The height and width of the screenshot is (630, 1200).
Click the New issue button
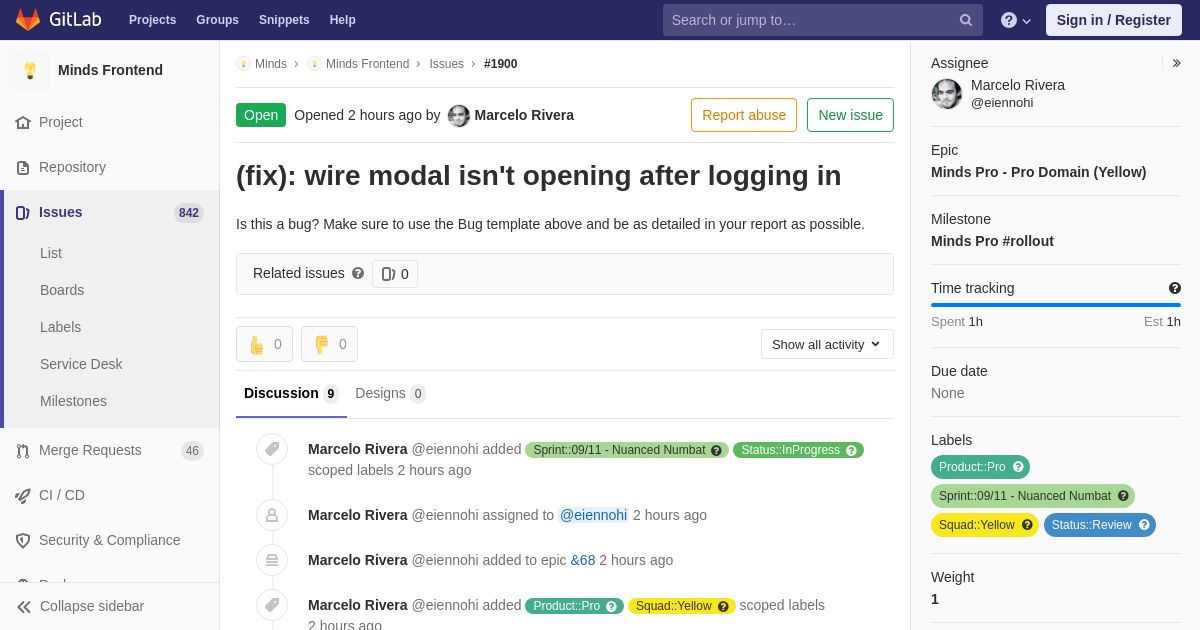click(850, 115)
